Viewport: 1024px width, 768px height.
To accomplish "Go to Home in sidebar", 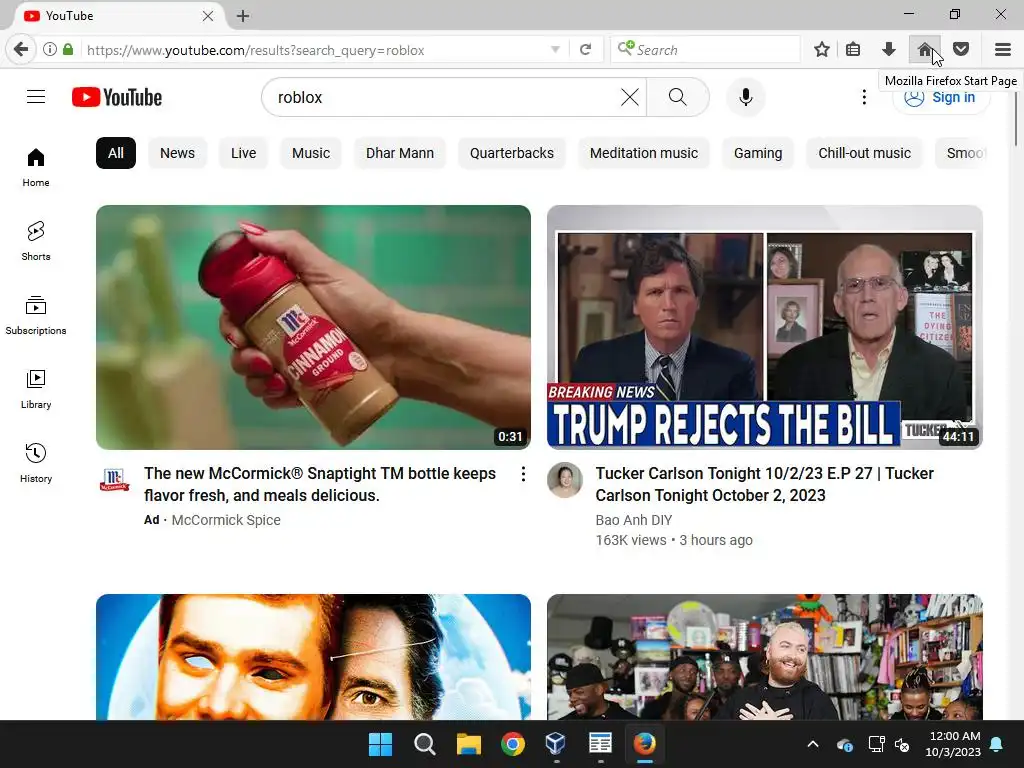I will [36, 168].
